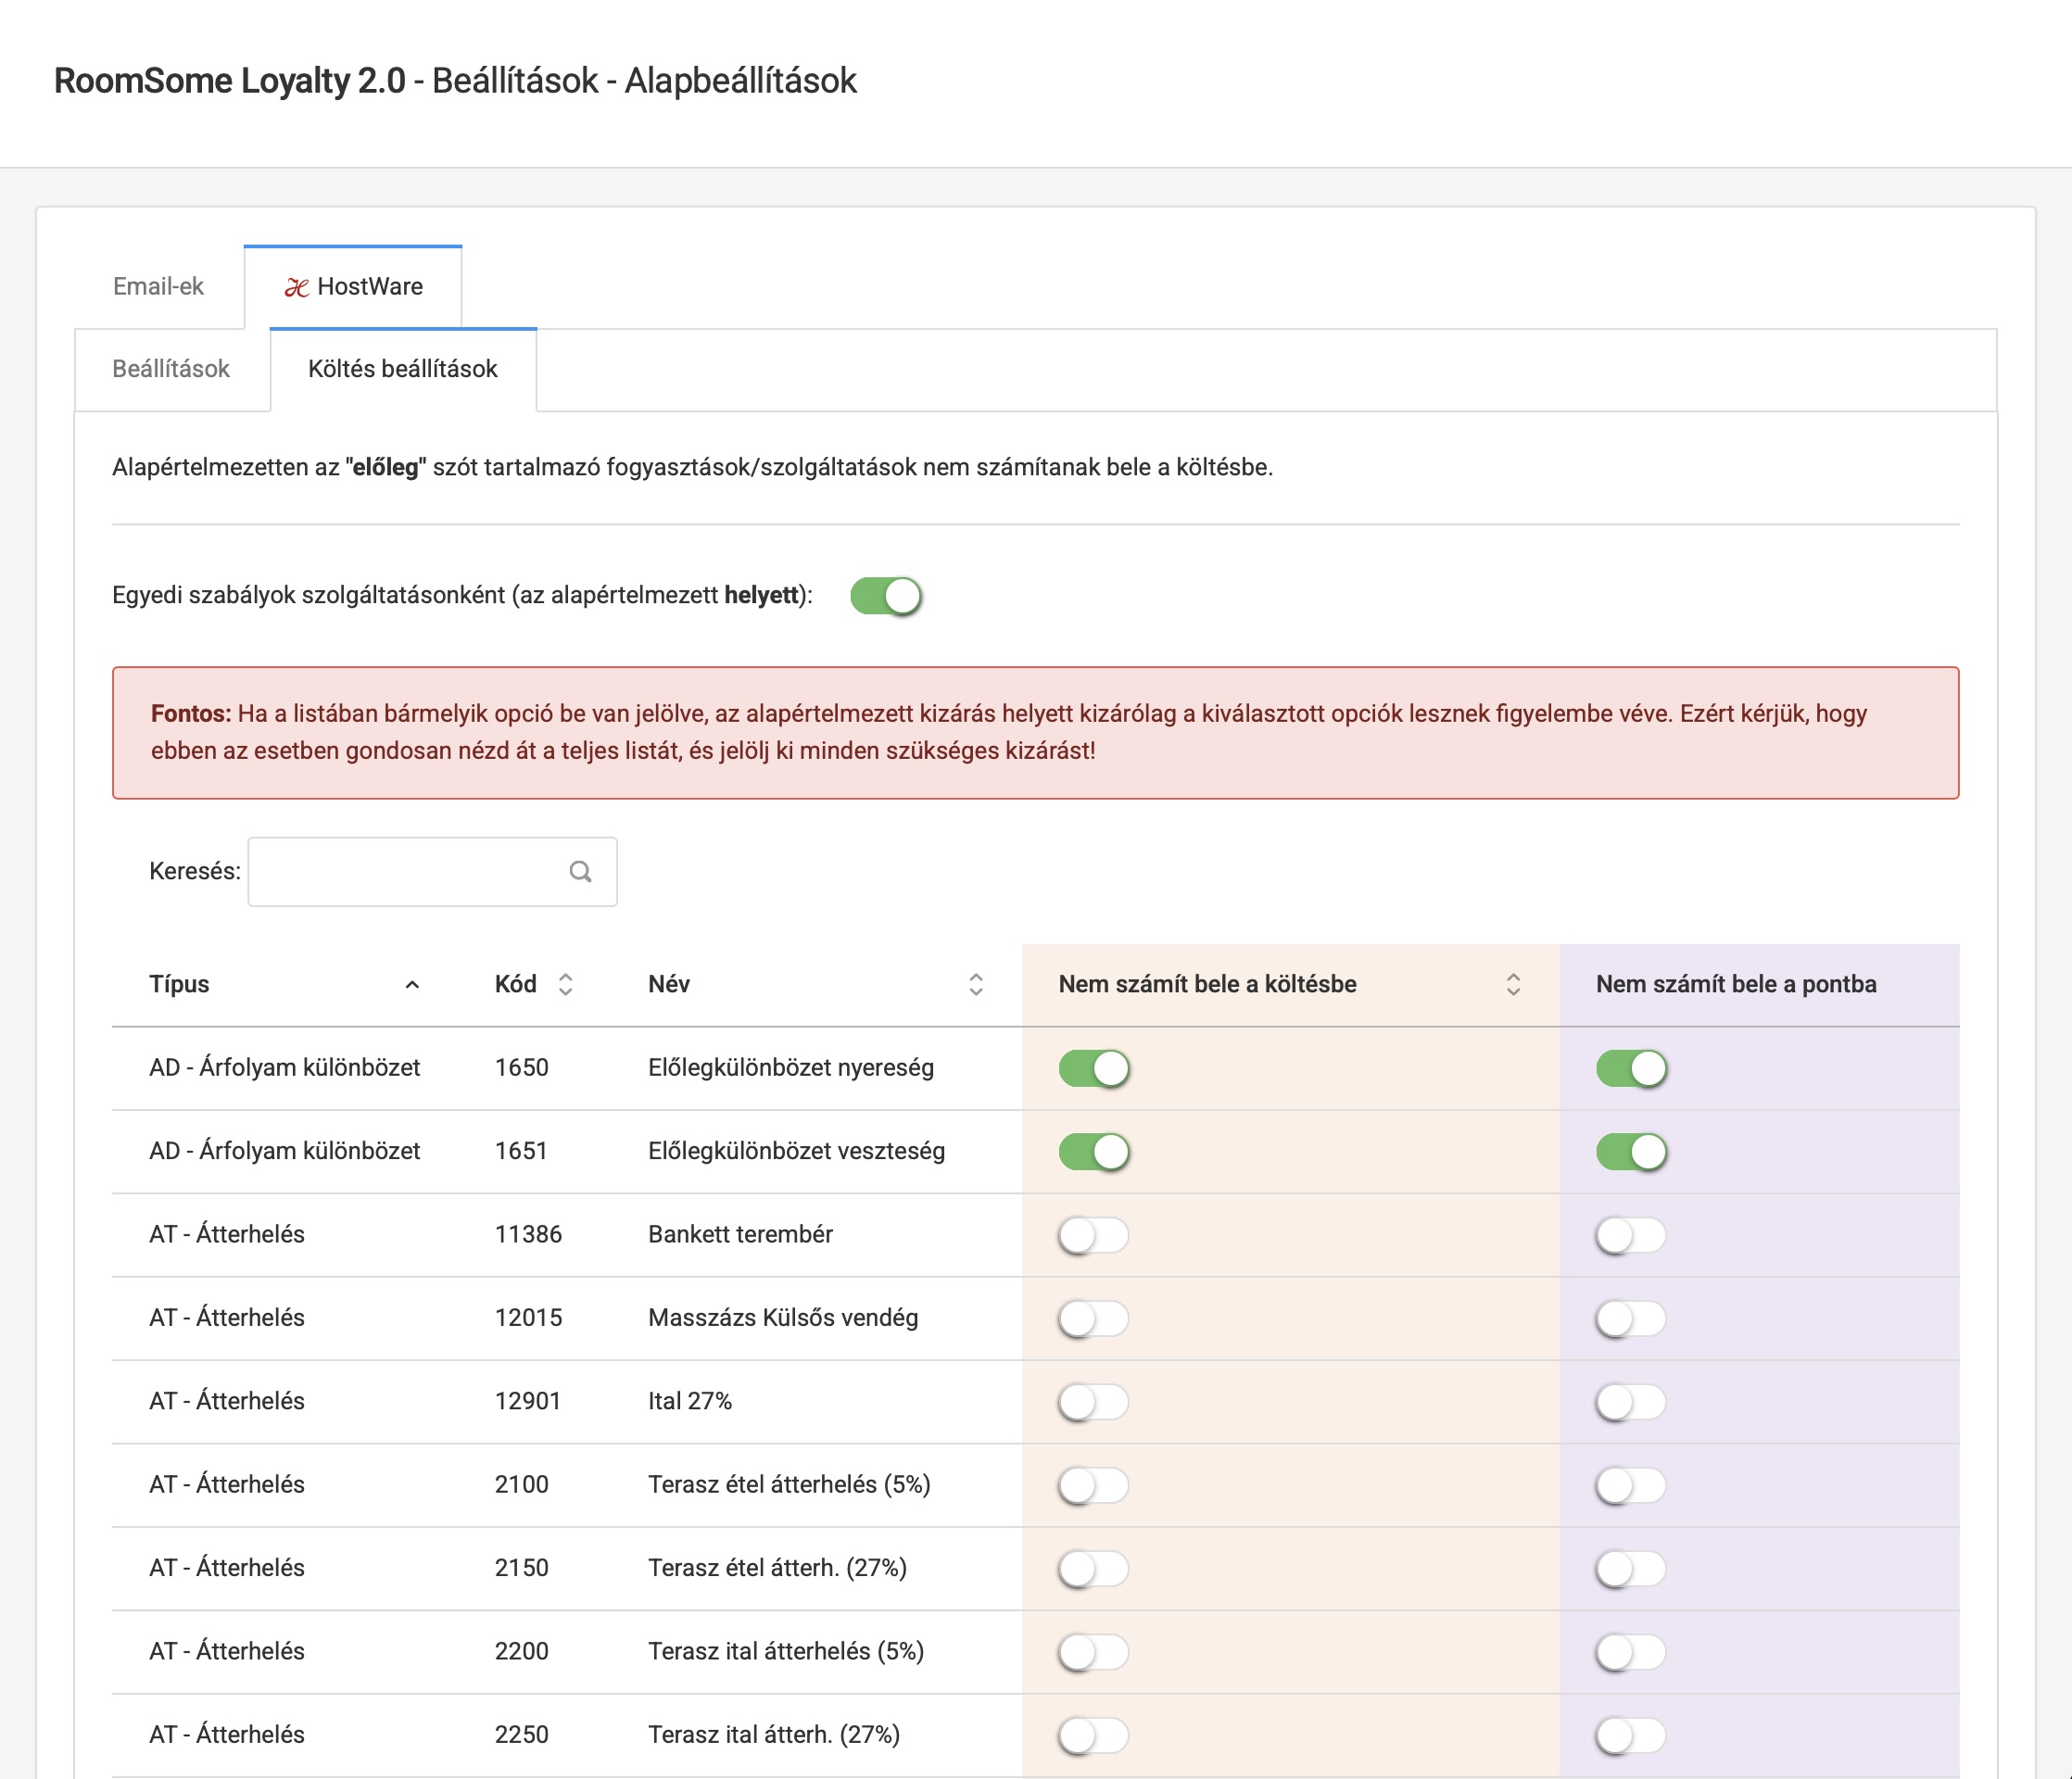This screenshot has width=2072, height=1779.
Task: Sort by Típus column arrow
Action: coord(412,985)
